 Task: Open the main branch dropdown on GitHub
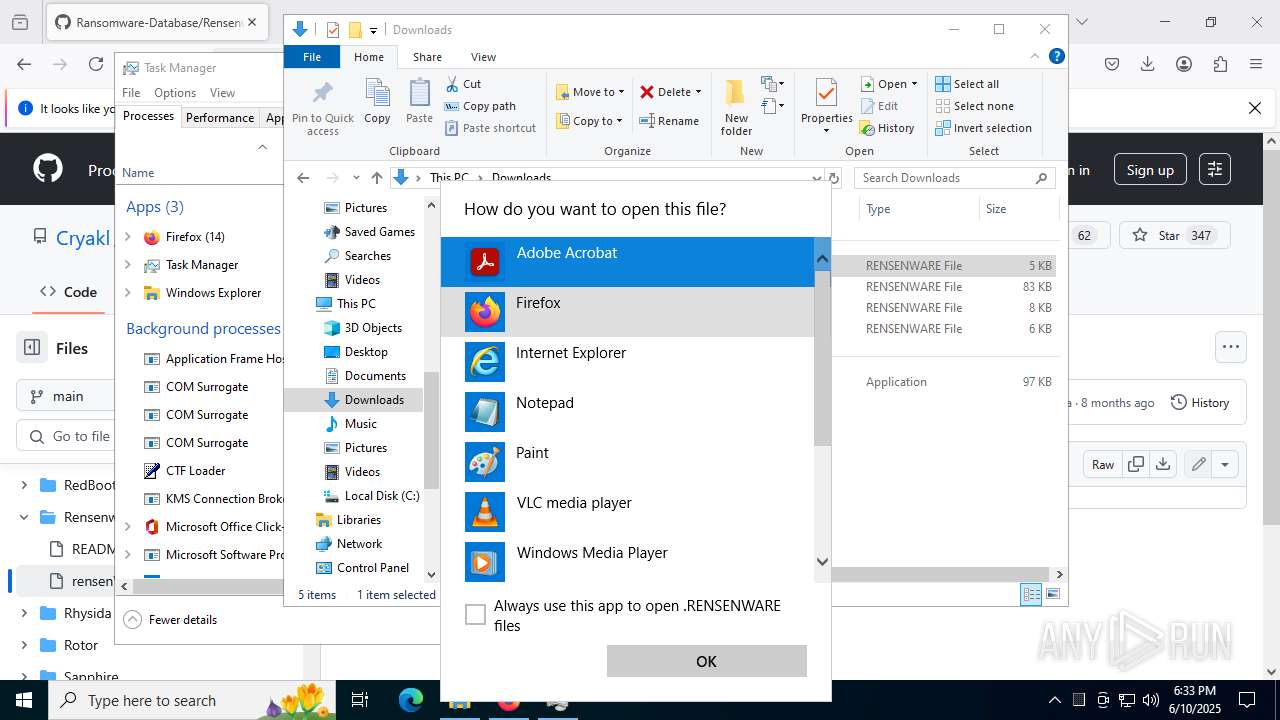pyautogui.click(x=65, y=396)
